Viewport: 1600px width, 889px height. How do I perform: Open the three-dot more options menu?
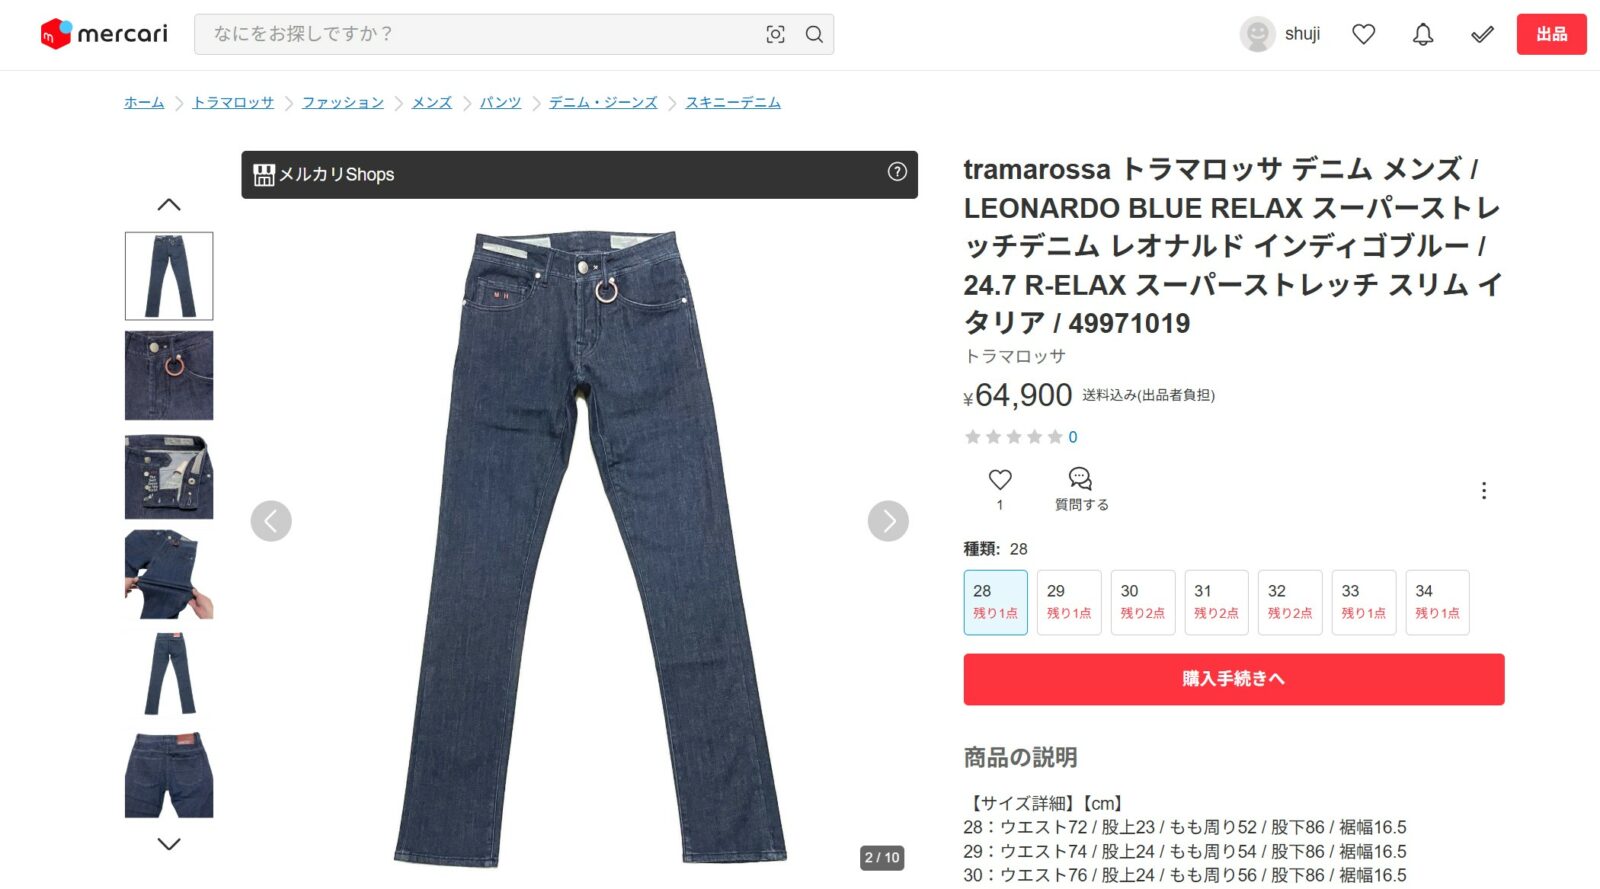(x=1484, y=490)
